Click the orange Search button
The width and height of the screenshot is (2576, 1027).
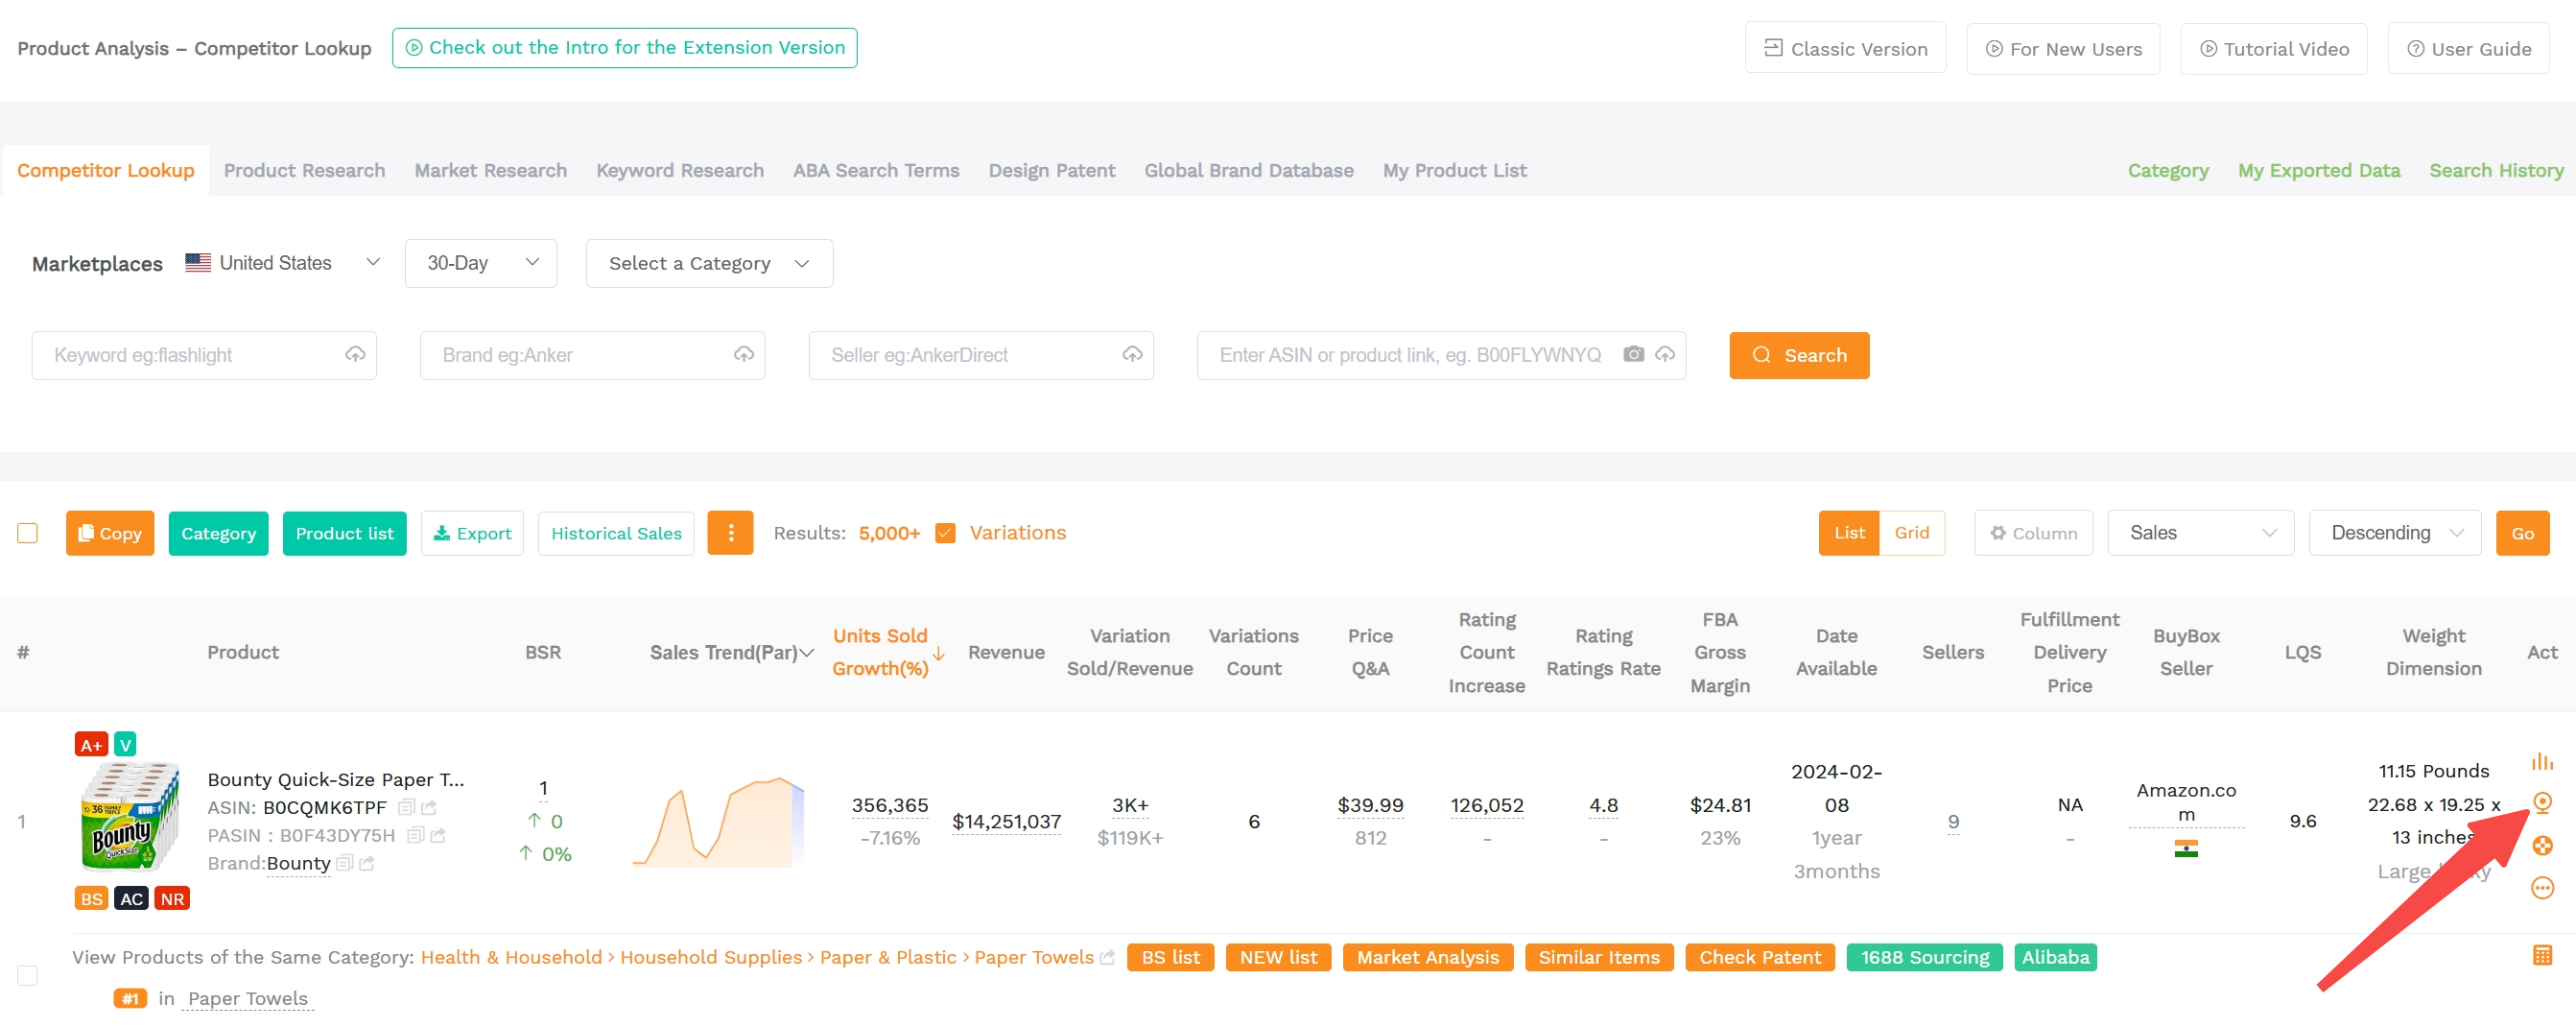1798,355
